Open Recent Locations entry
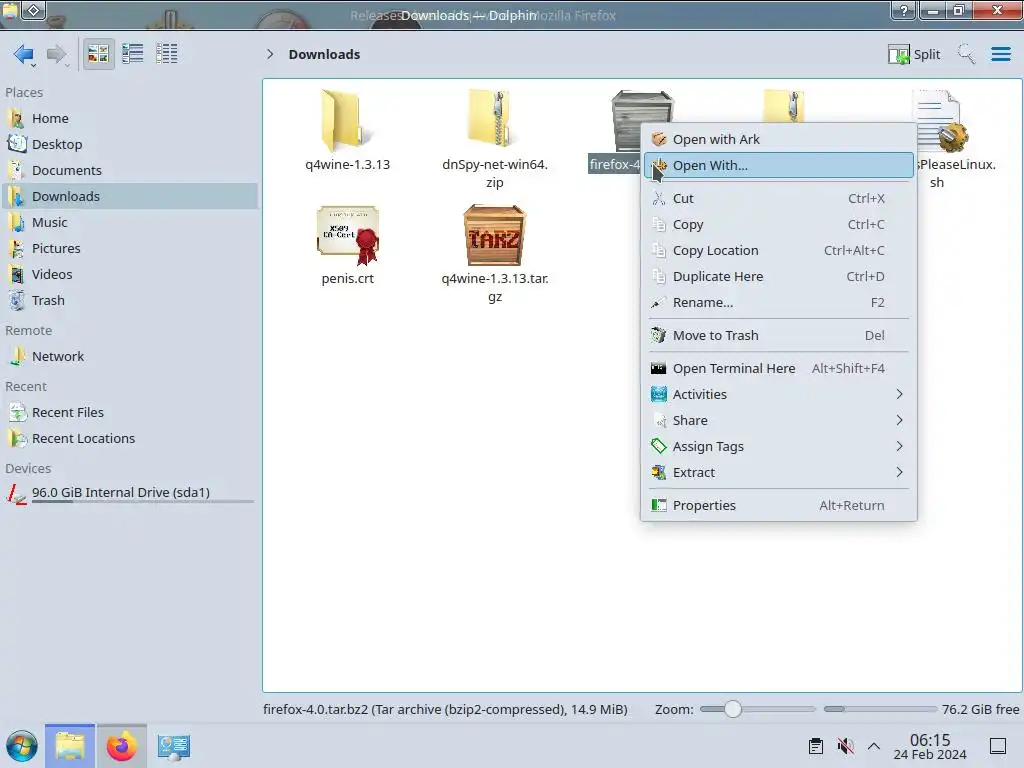 pyautogui.click(x=130, y=439)
